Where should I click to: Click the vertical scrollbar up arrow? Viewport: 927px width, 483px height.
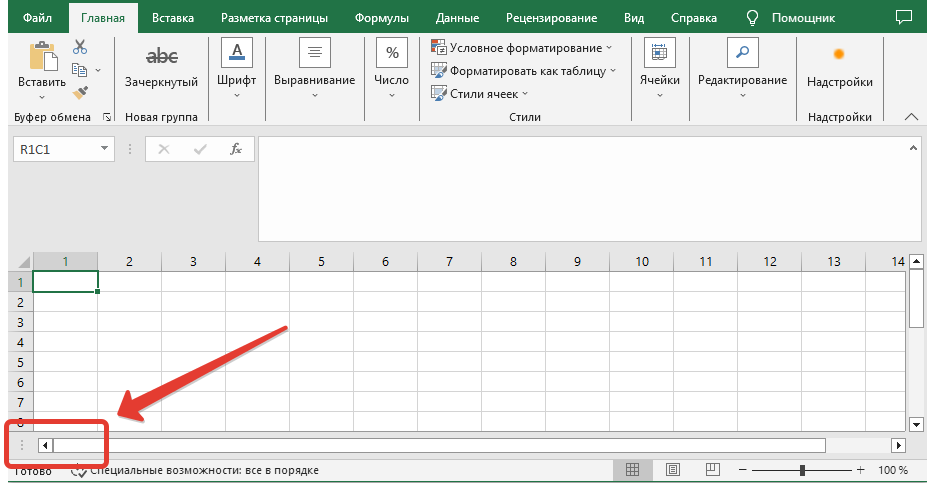(916, 261)
